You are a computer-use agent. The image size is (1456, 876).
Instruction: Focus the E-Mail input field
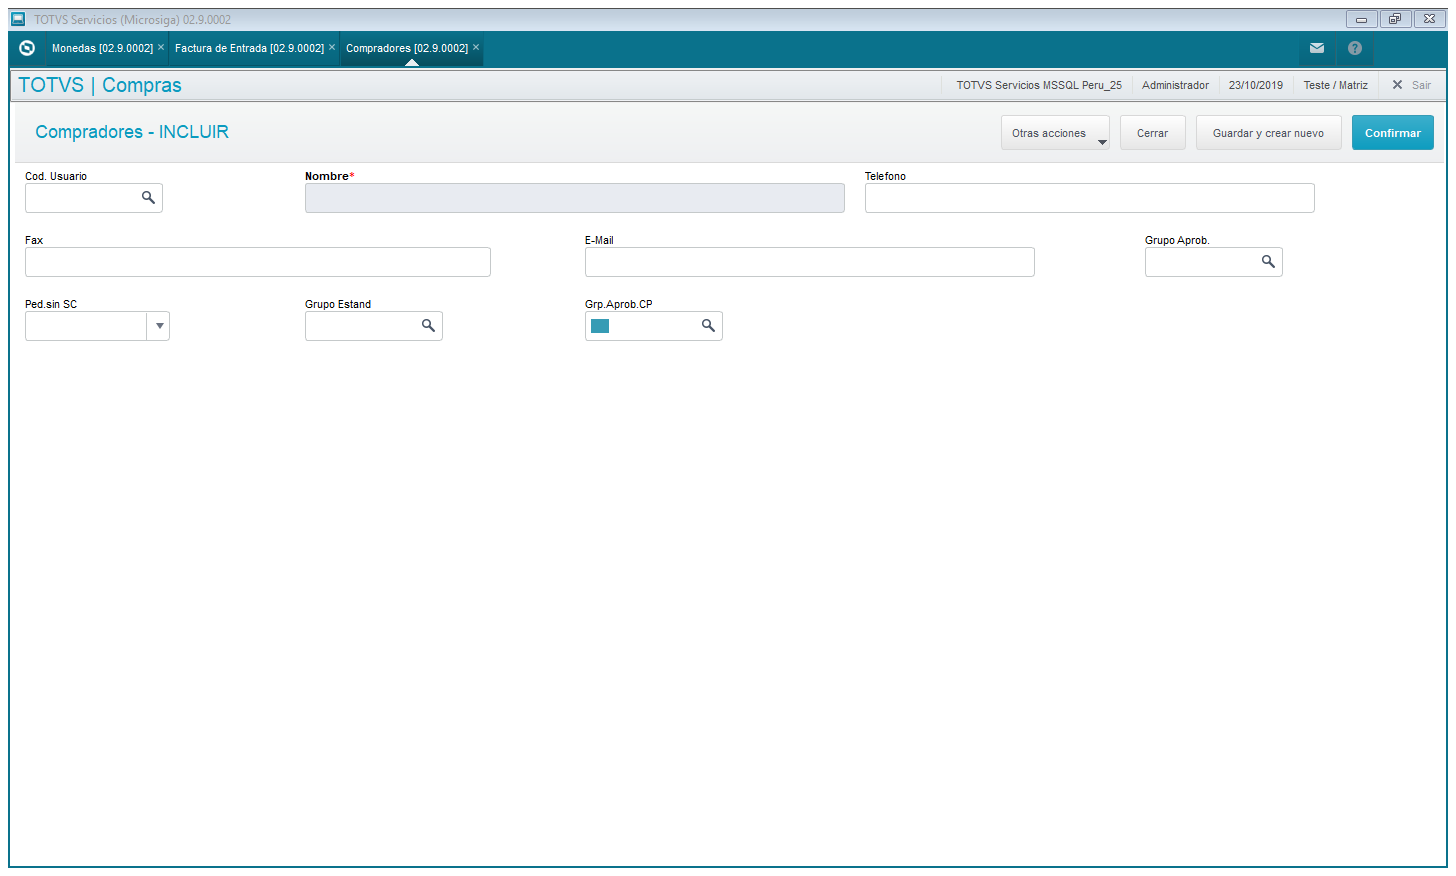(809, 262)
